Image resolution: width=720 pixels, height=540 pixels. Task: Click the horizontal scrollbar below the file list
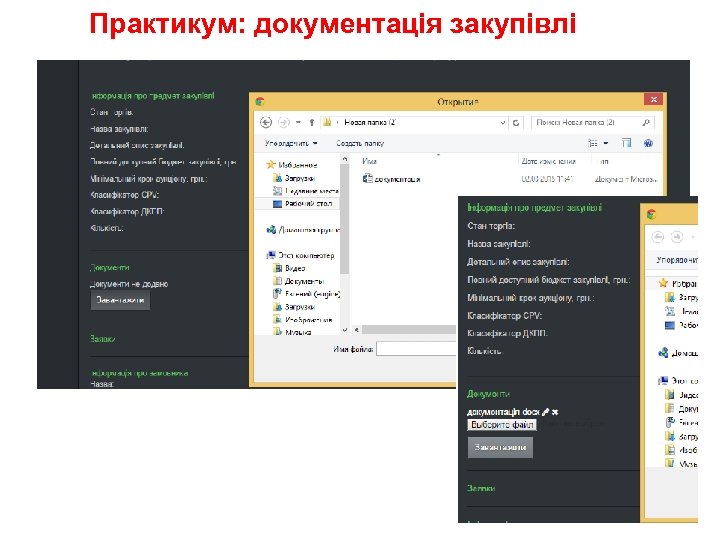pos(409,330)
